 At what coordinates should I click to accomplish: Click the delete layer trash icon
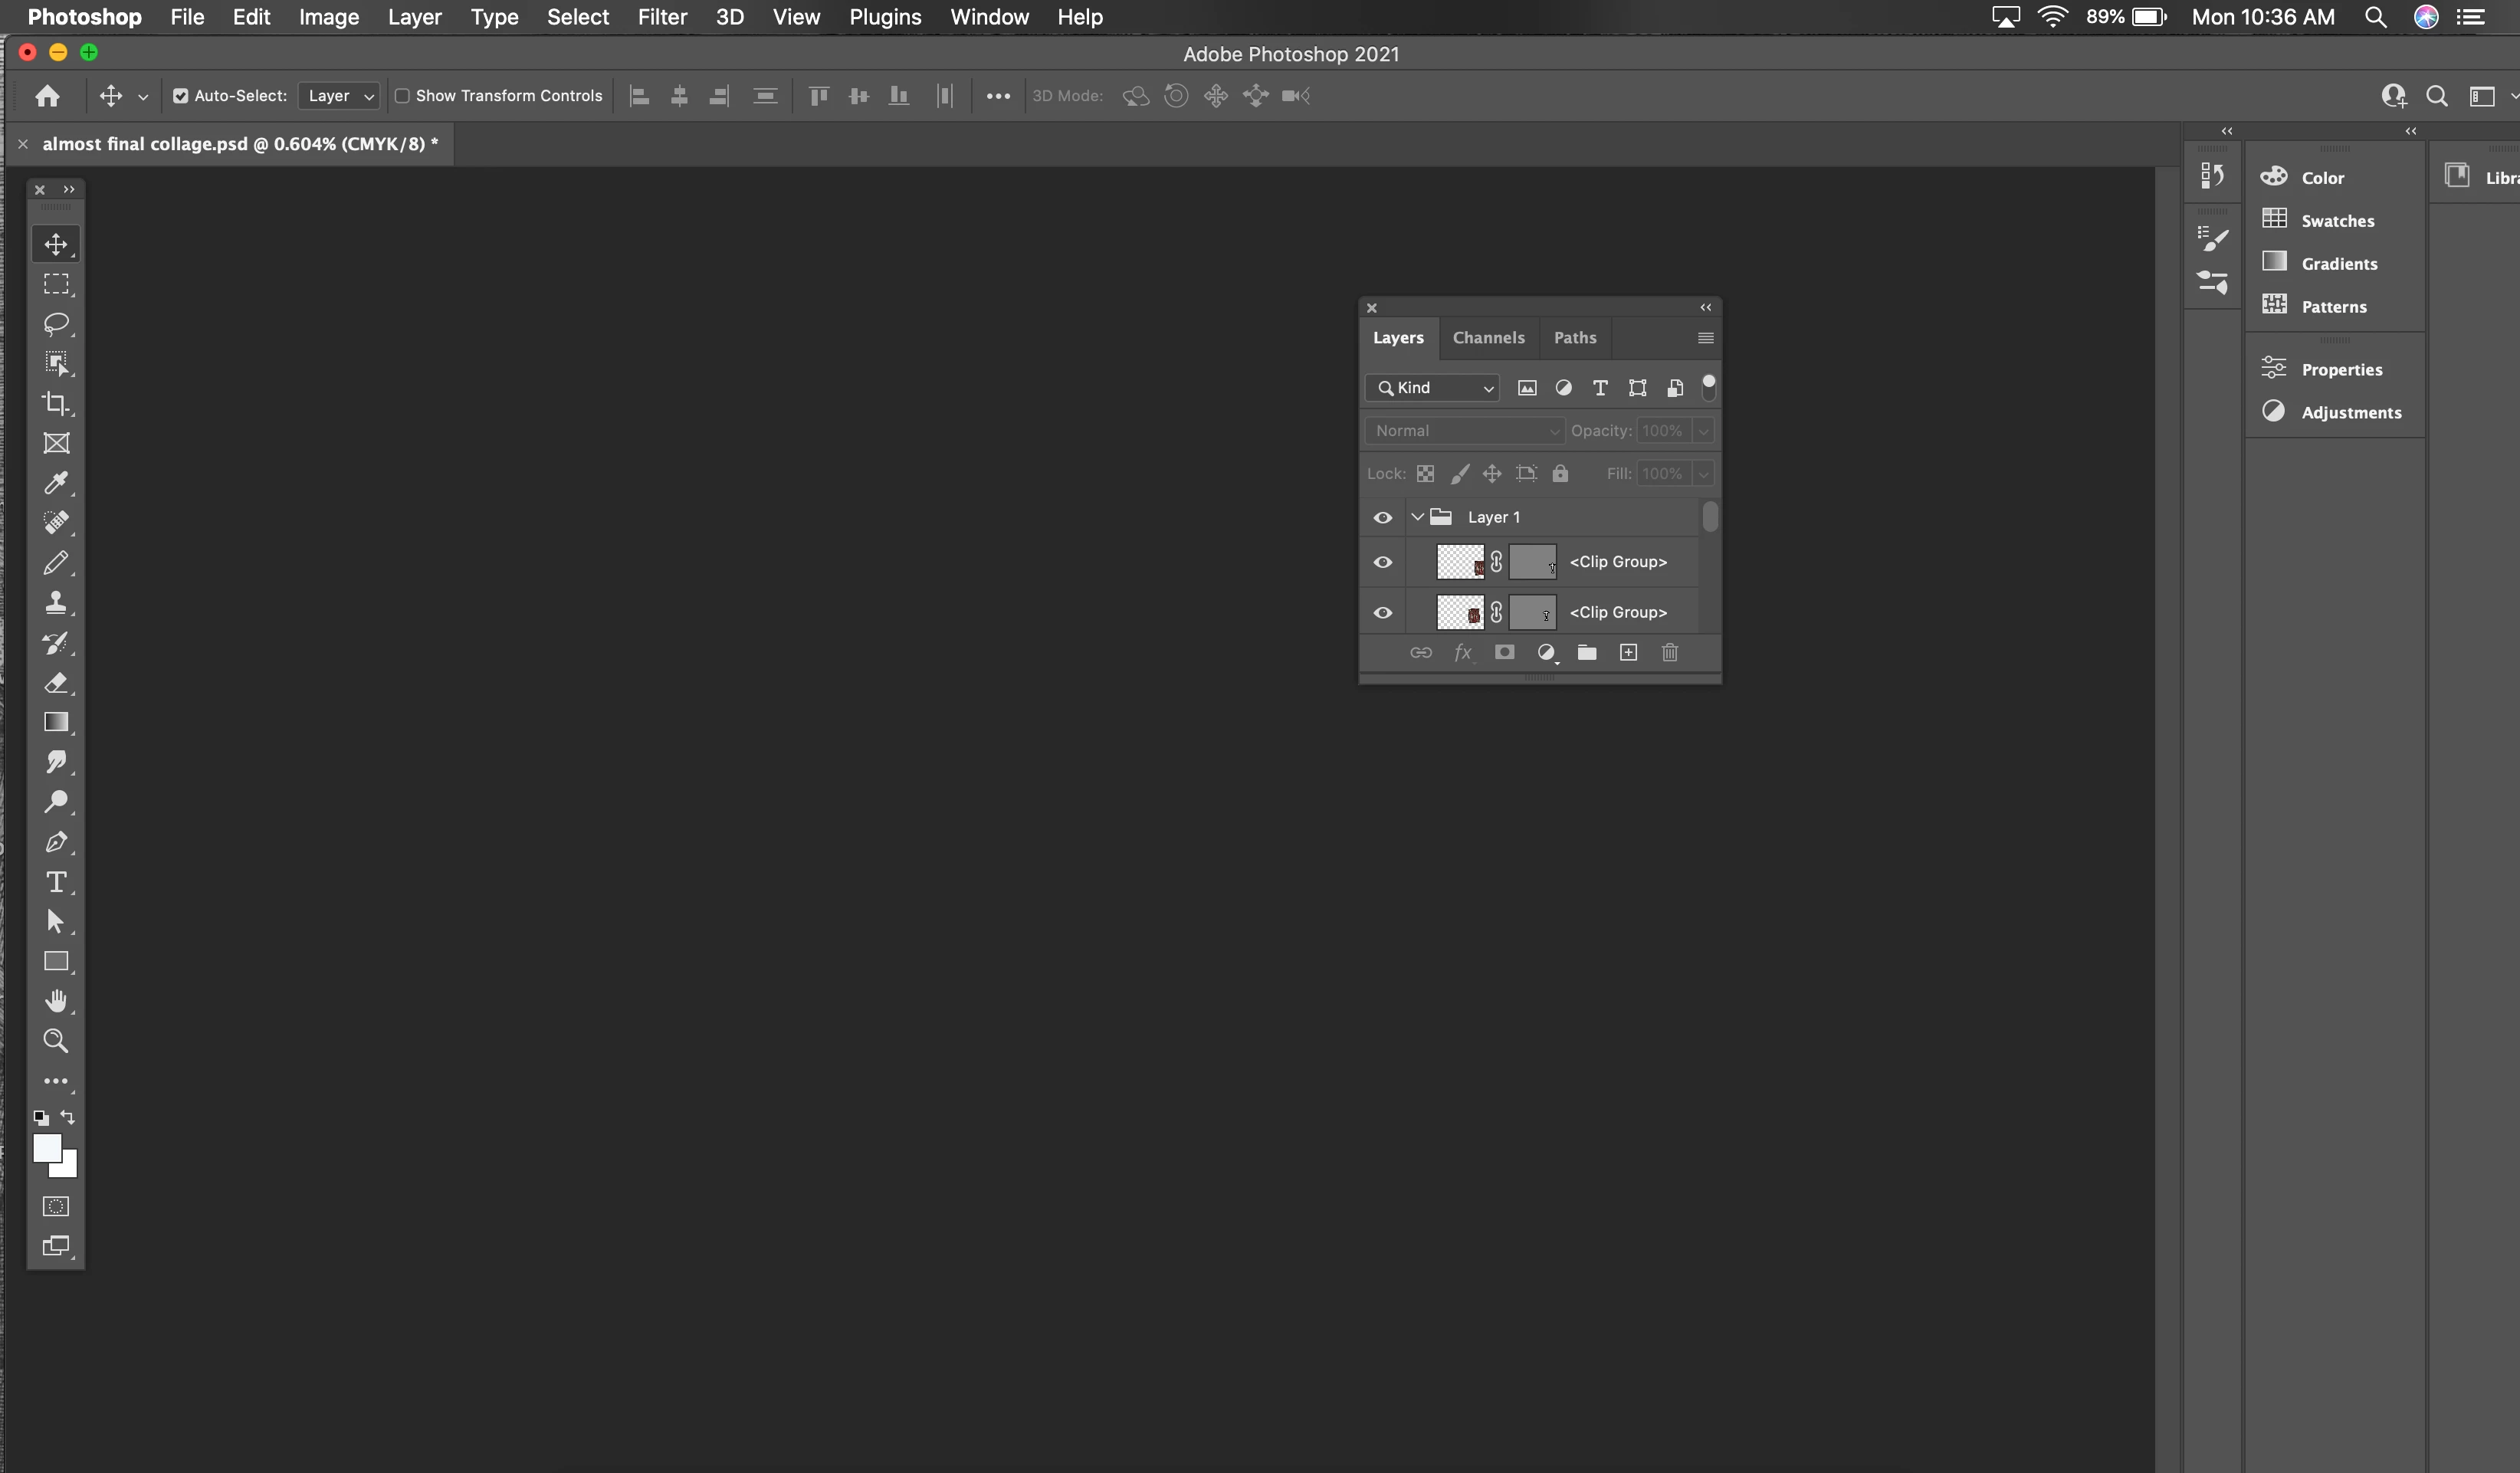(x=1669, y=653)
